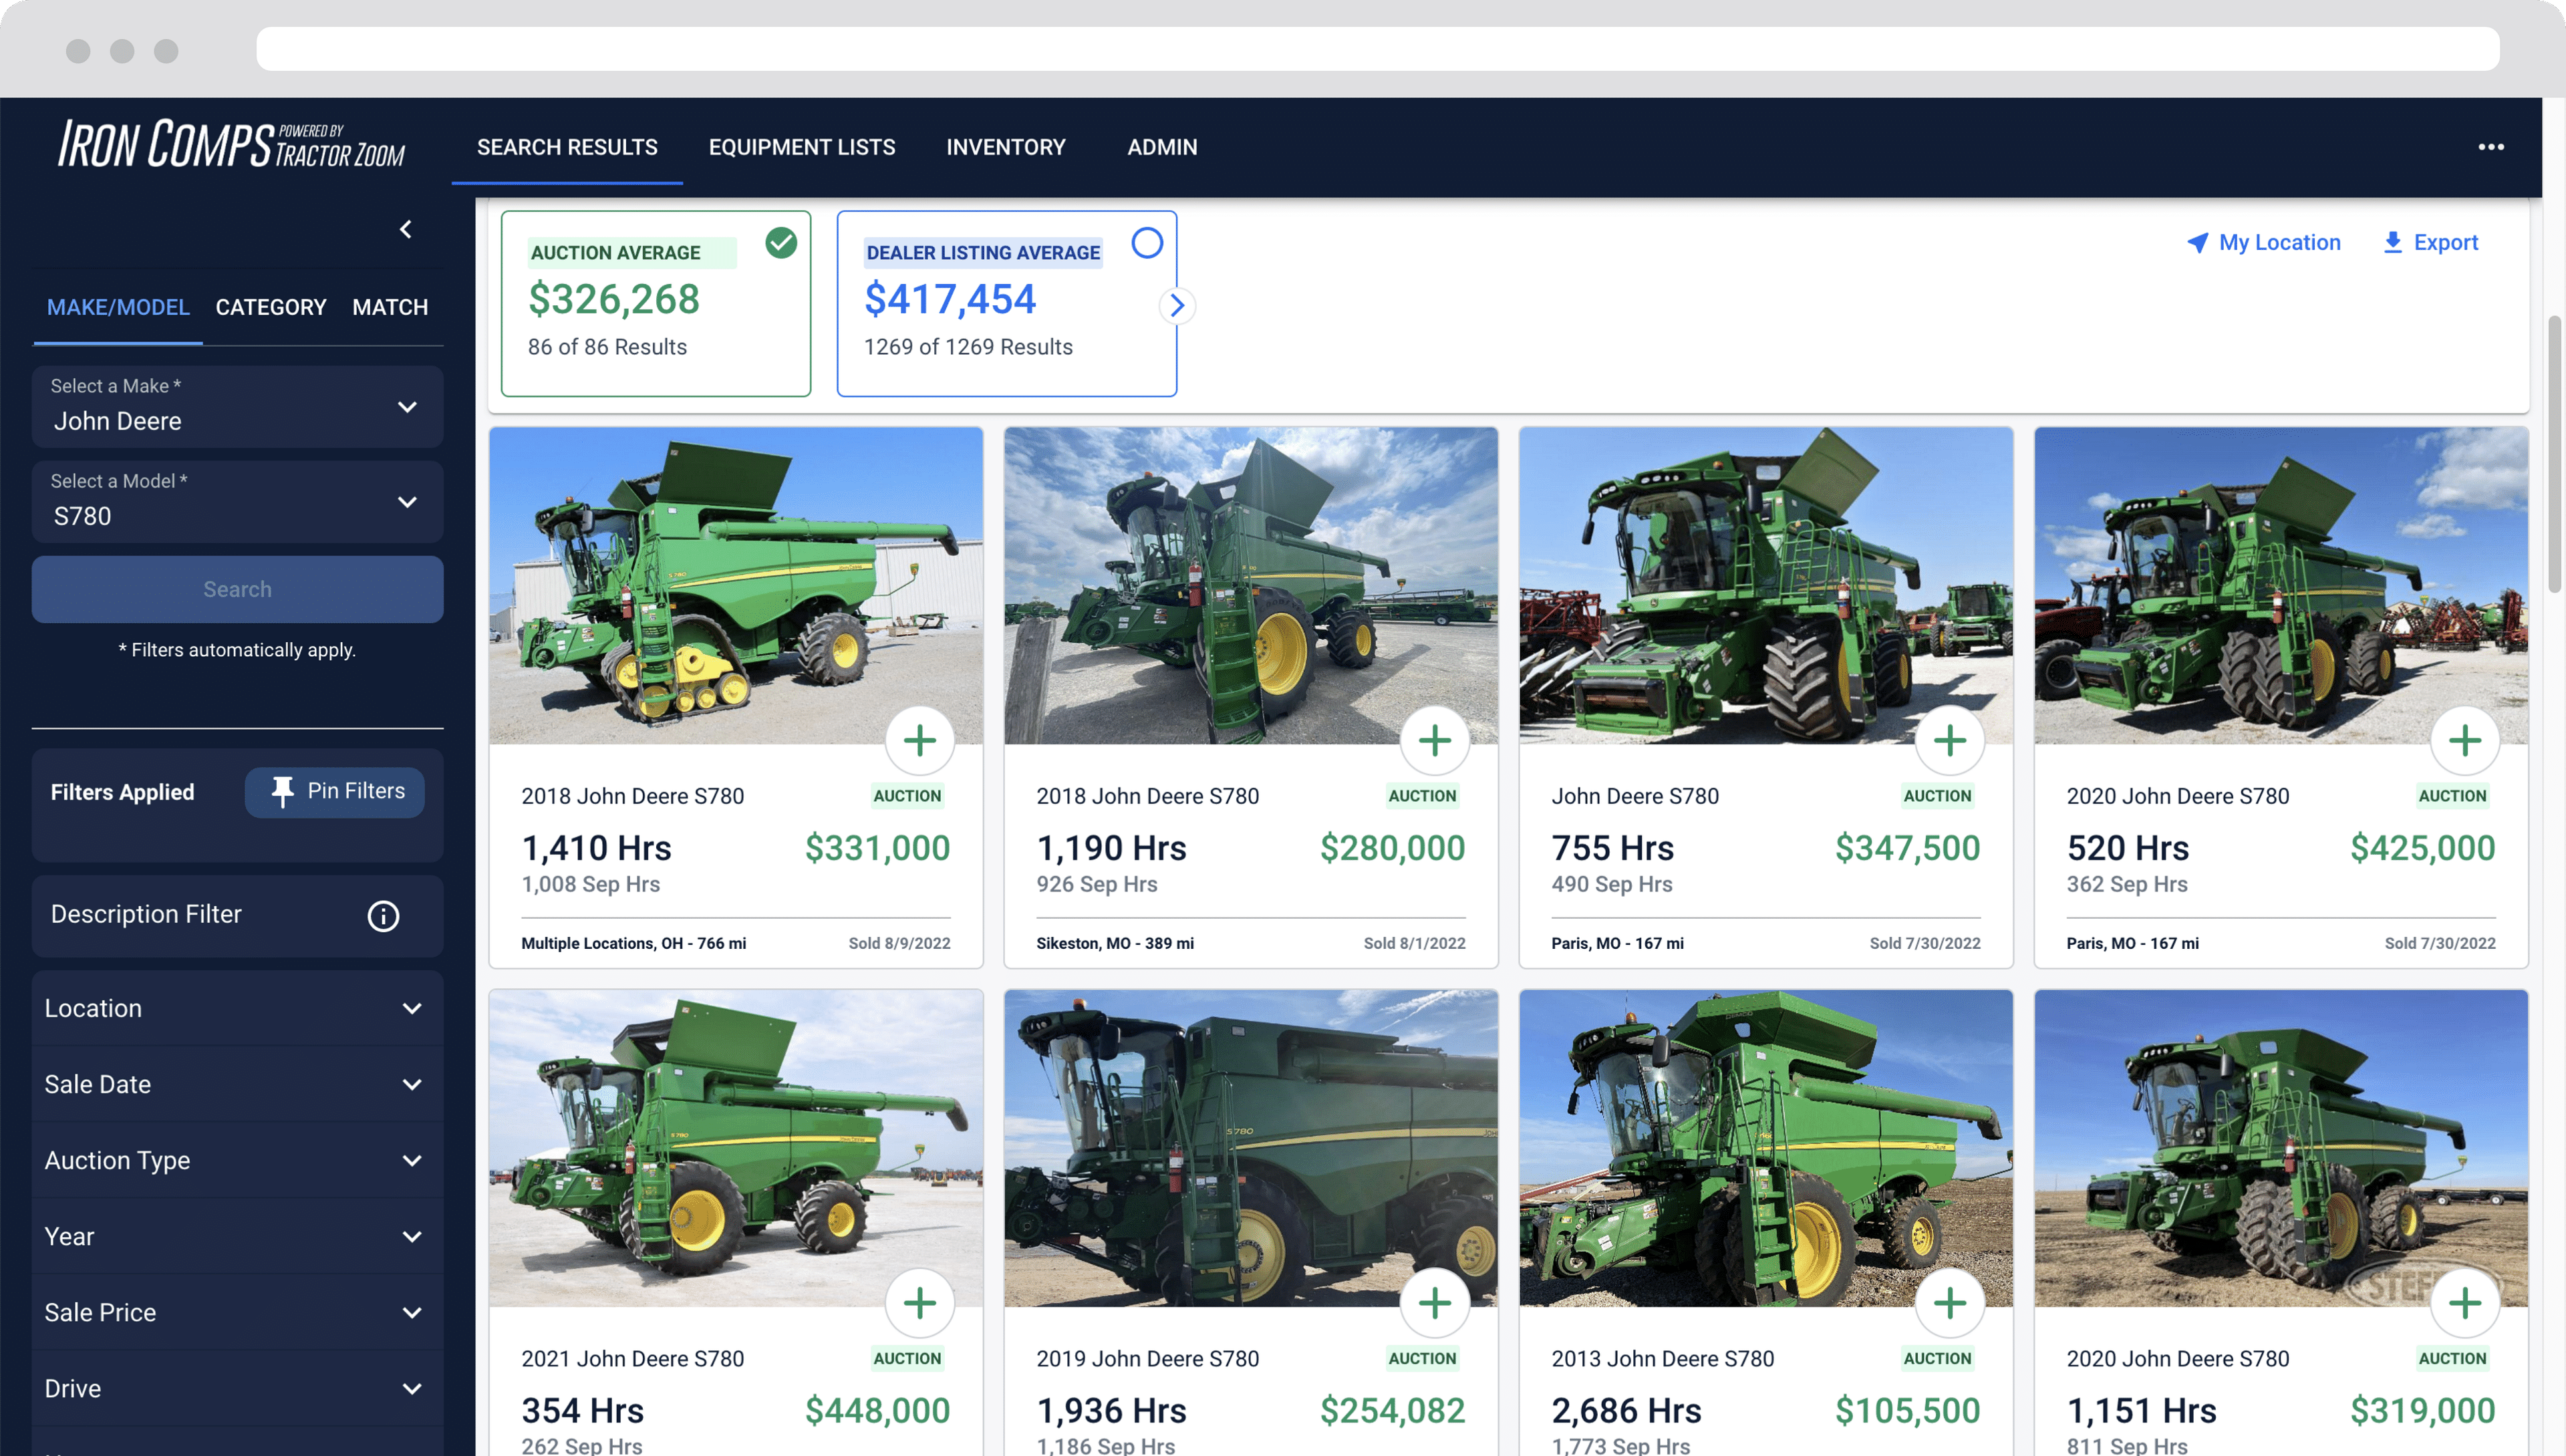Add the 2013 S780 $105,500 to list
The width and height of the screenshot is (2566, 1456).
click(x=1949, y=1303)
